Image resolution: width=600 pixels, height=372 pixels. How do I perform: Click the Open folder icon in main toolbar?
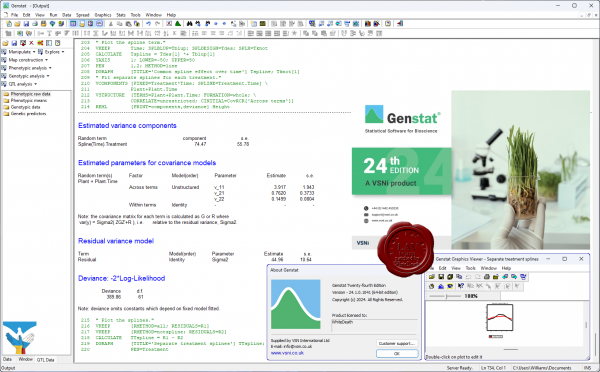(x=17, y=23)
